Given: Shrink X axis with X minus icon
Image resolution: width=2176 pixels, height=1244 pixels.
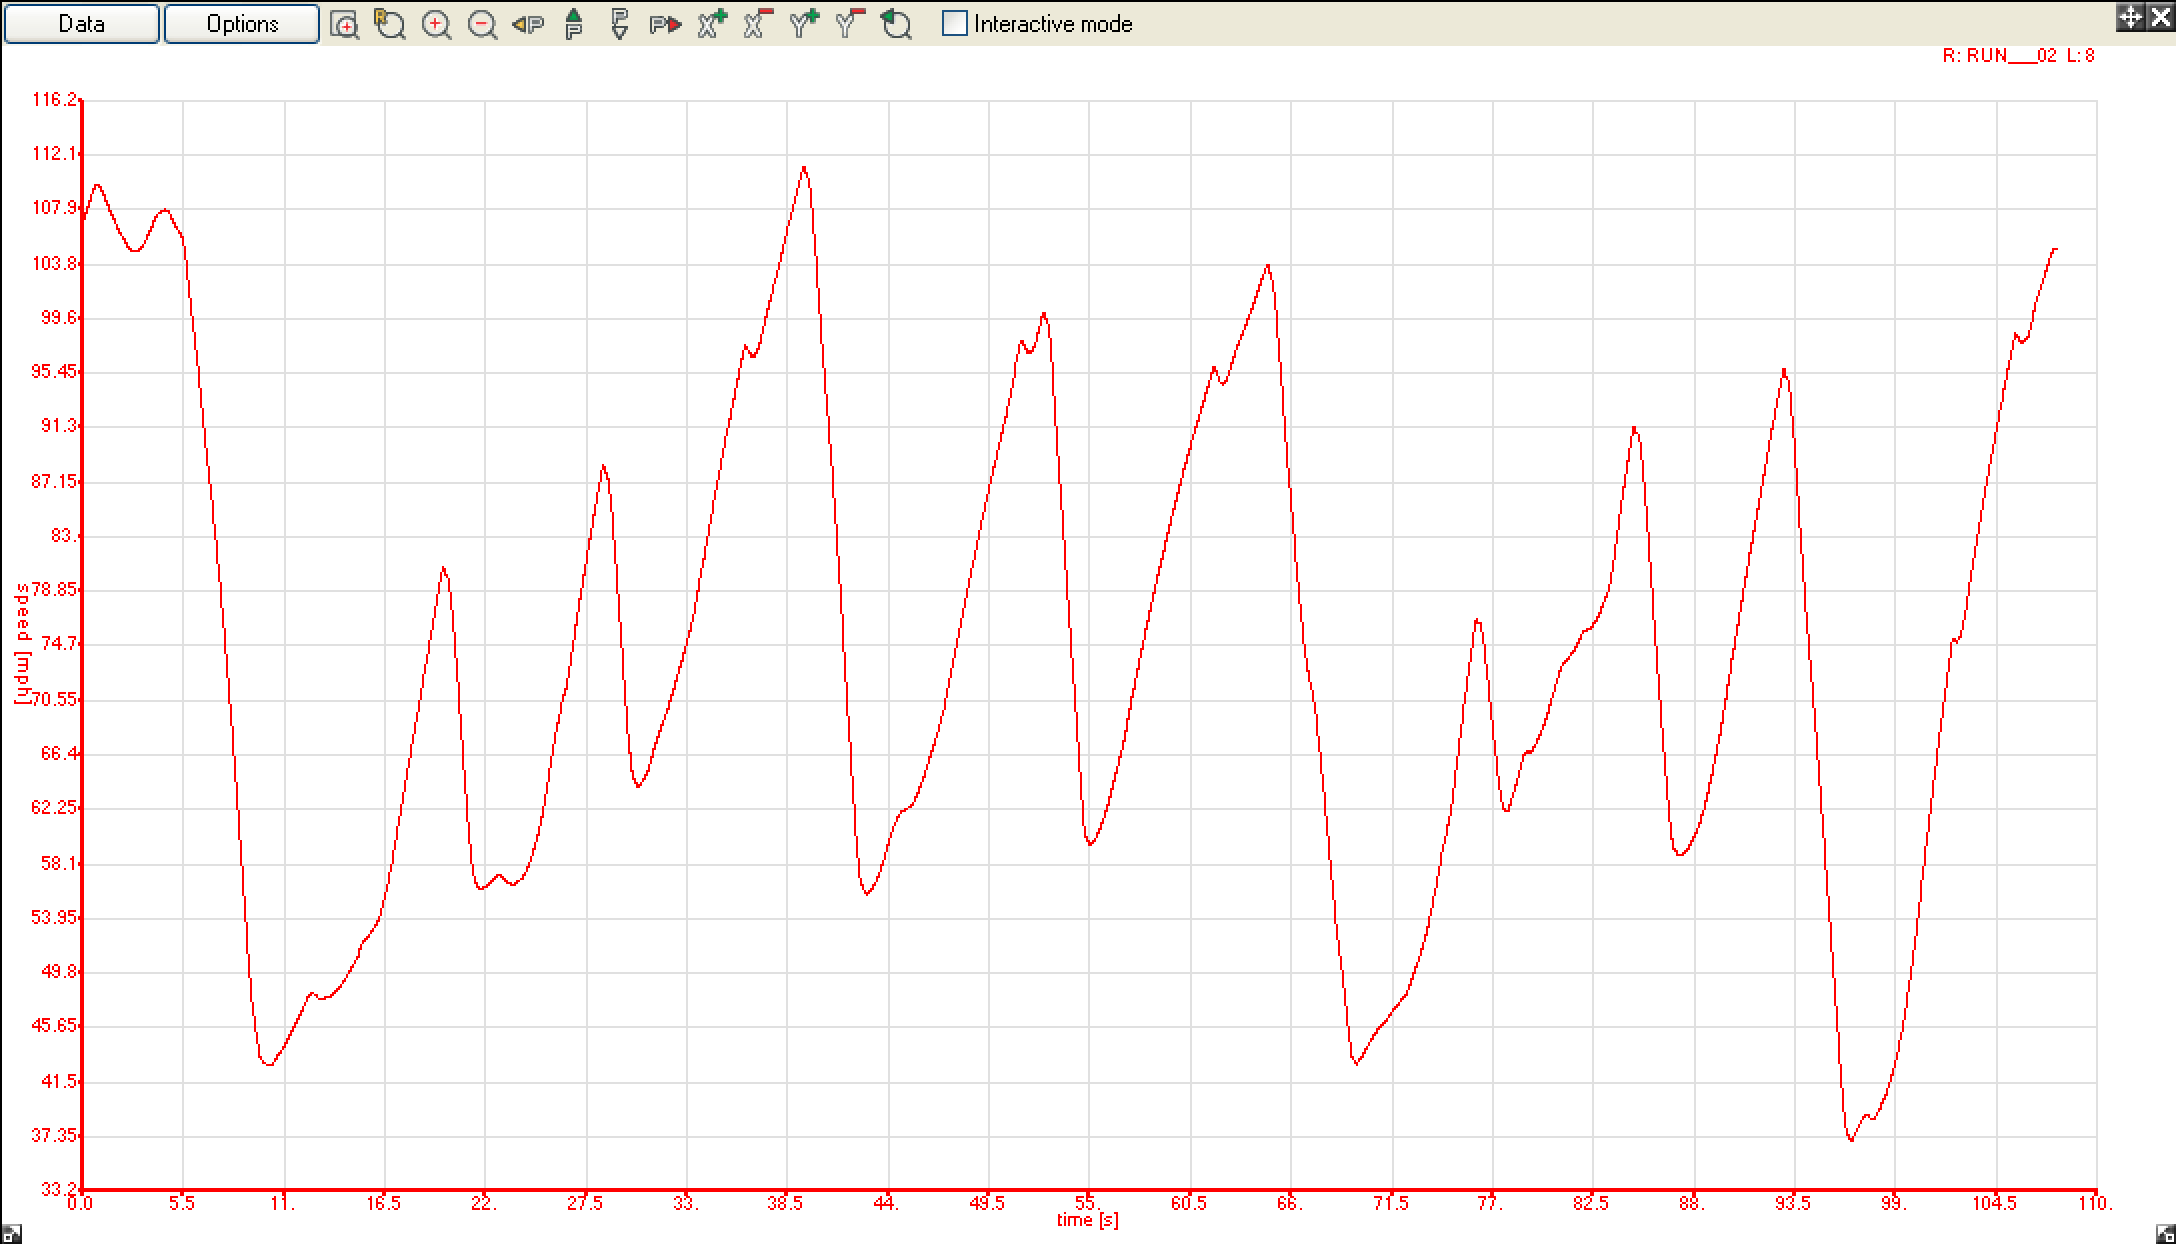Looking at the screenshot, I should tap(758, 24).
